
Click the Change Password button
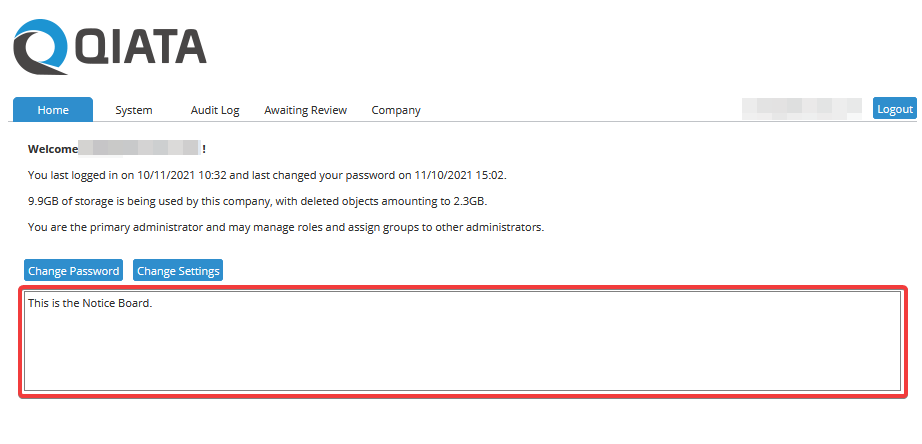(74, 271)
